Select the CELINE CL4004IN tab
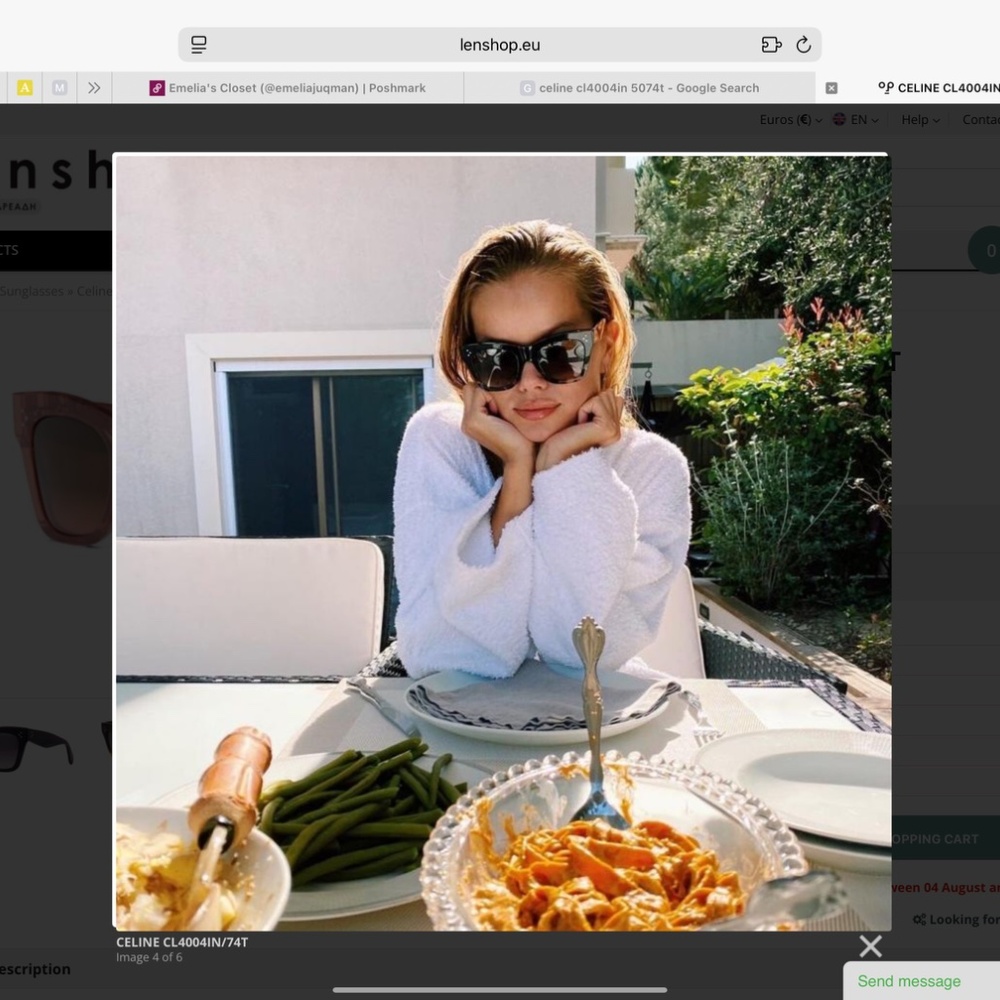 pyautogui.click(x=938, y=88)
